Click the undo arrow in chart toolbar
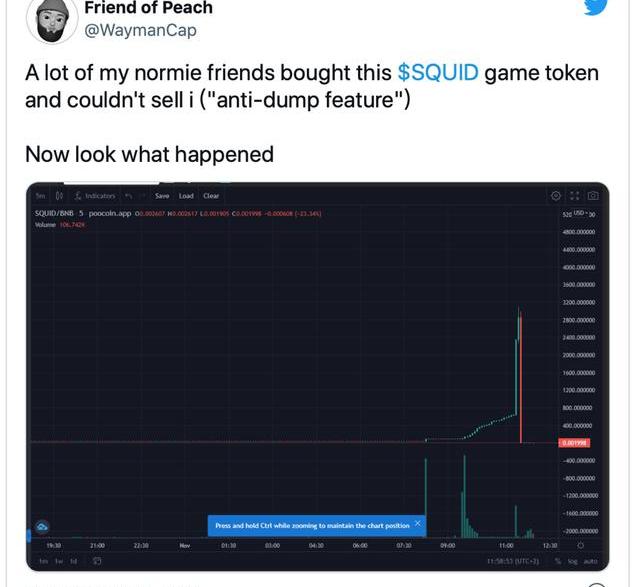This screenshot has width=640, height=587. (x=129, y=196)
